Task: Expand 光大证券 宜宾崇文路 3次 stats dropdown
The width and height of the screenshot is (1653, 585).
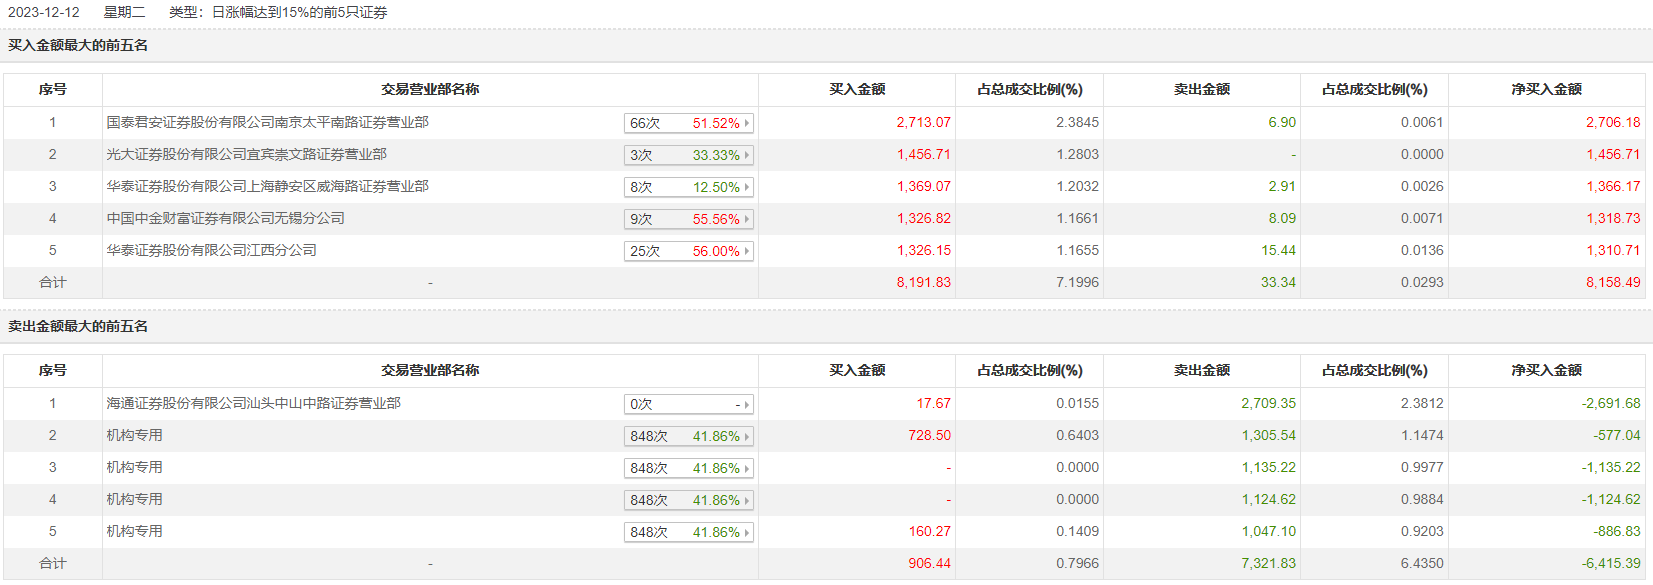Action: click(x=688, y=155)
